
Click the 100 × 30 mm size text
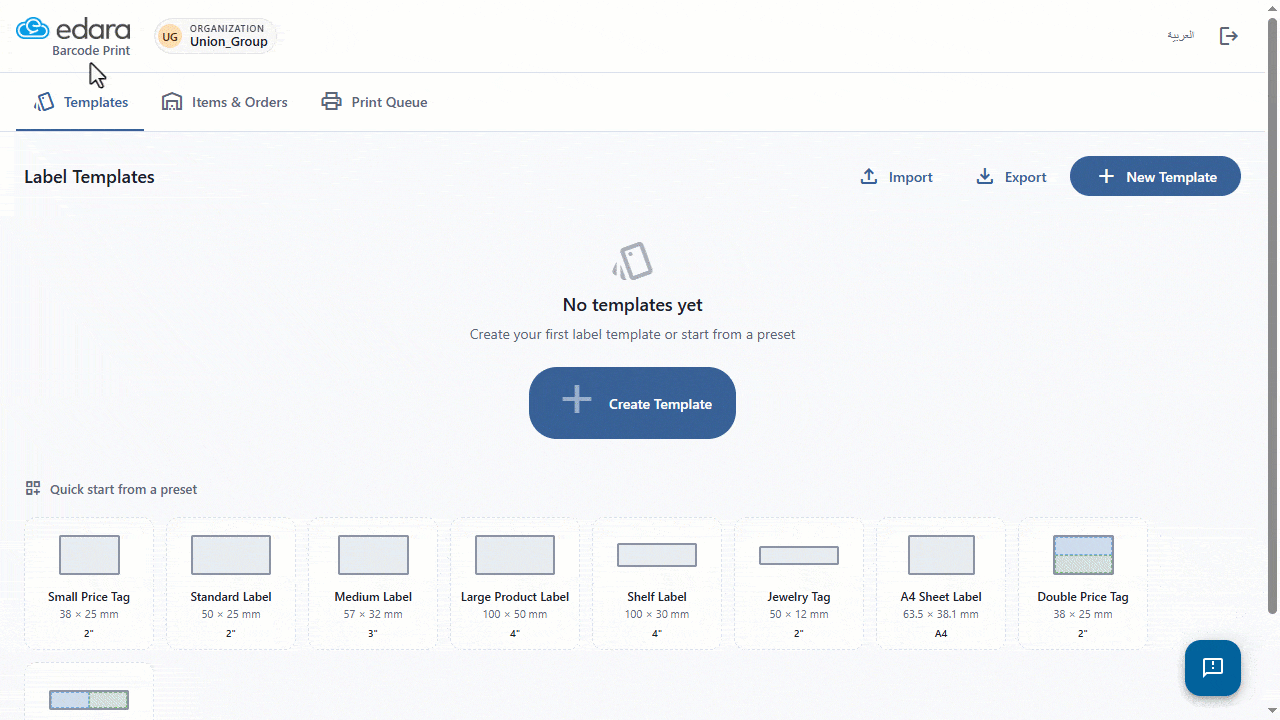(x=657, y=614)
